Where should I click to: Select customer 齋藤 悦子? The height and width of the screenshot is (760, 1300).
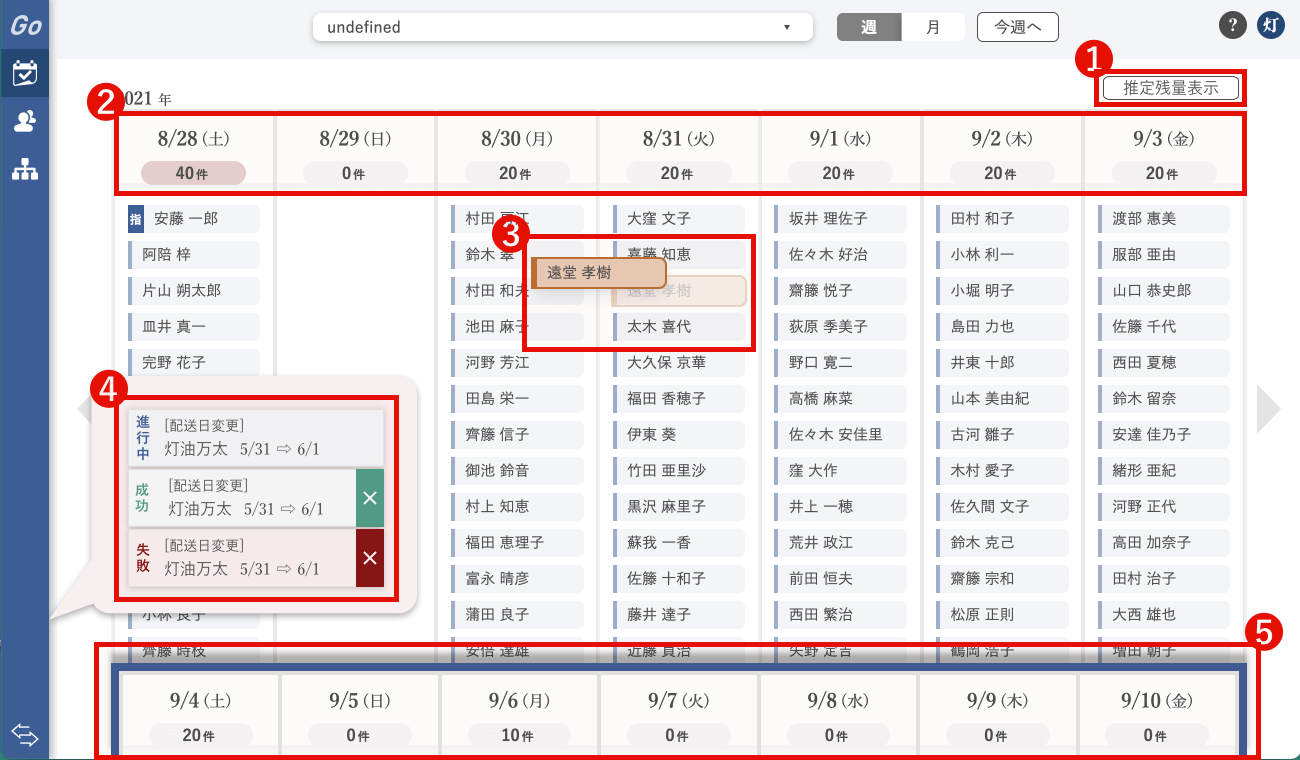[x=841, y=291]
